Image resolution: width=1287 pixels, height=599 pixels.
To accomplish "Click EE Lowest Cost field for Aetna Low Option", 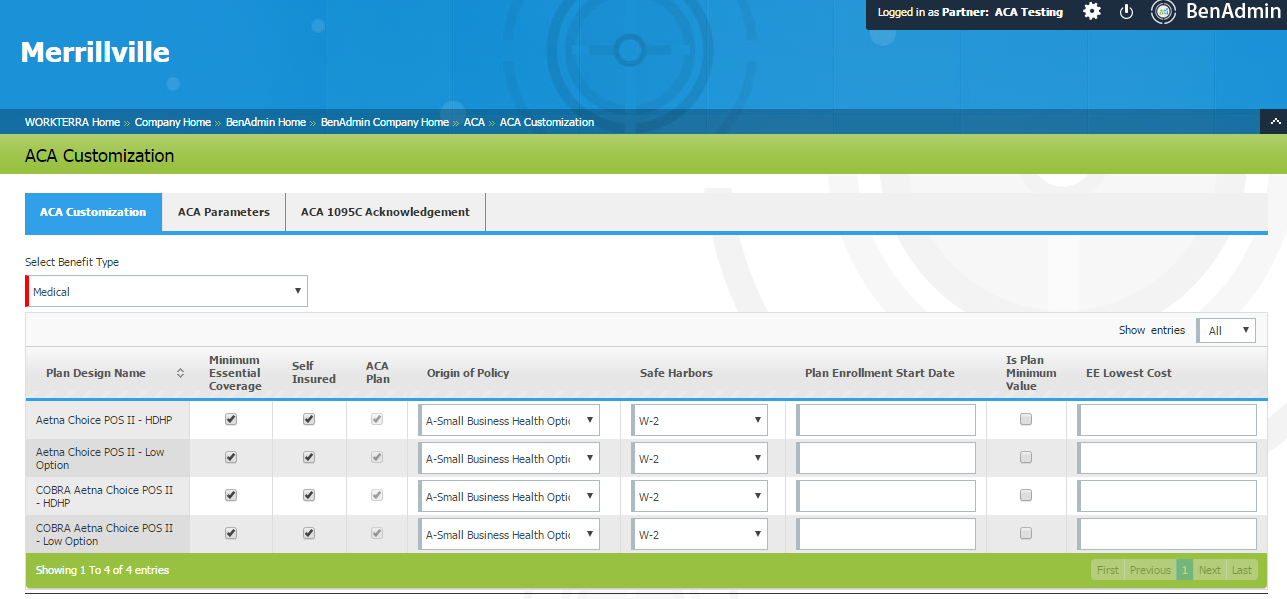I will pyautogui.click(x=1167, y=459).
